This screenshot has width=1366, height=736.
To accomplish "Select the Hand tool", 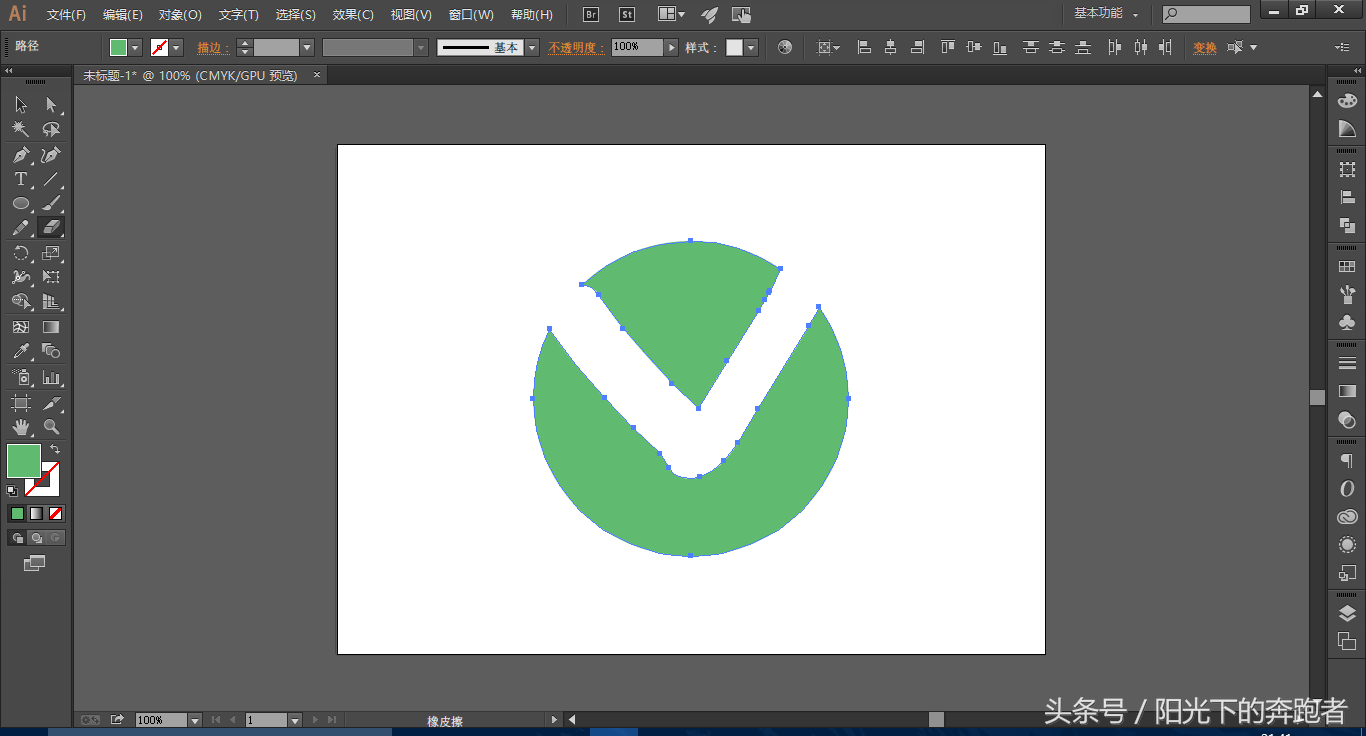I will [21, 427].
